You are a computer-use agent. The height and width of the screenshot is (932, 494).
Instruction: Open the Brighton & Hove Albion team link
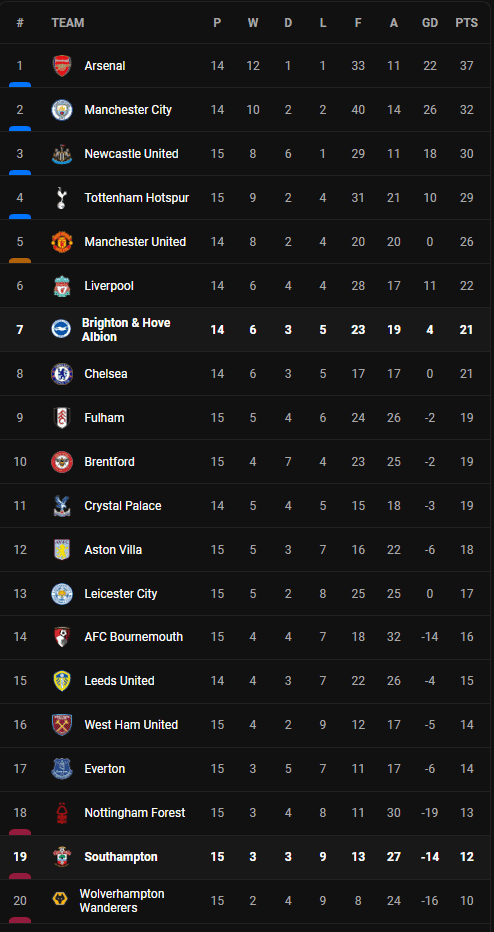[x=126, y=330]
